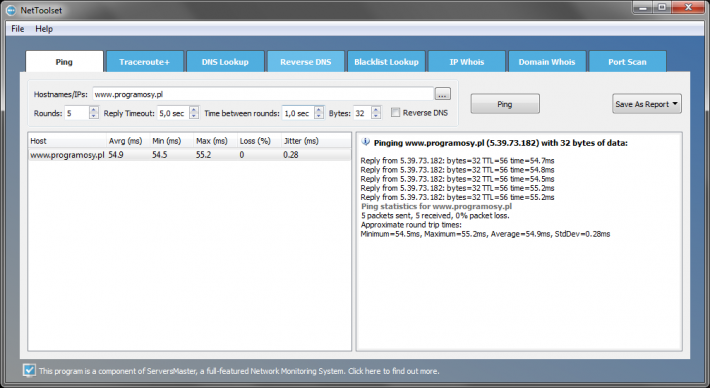Click the info icon beside Pinging header
710x388 pixels.
pyautogui.click(x=365, y=143)
